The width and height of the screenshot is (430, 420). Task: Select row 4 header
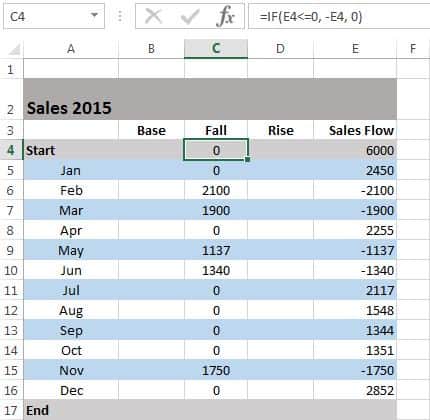coord(11,150)
